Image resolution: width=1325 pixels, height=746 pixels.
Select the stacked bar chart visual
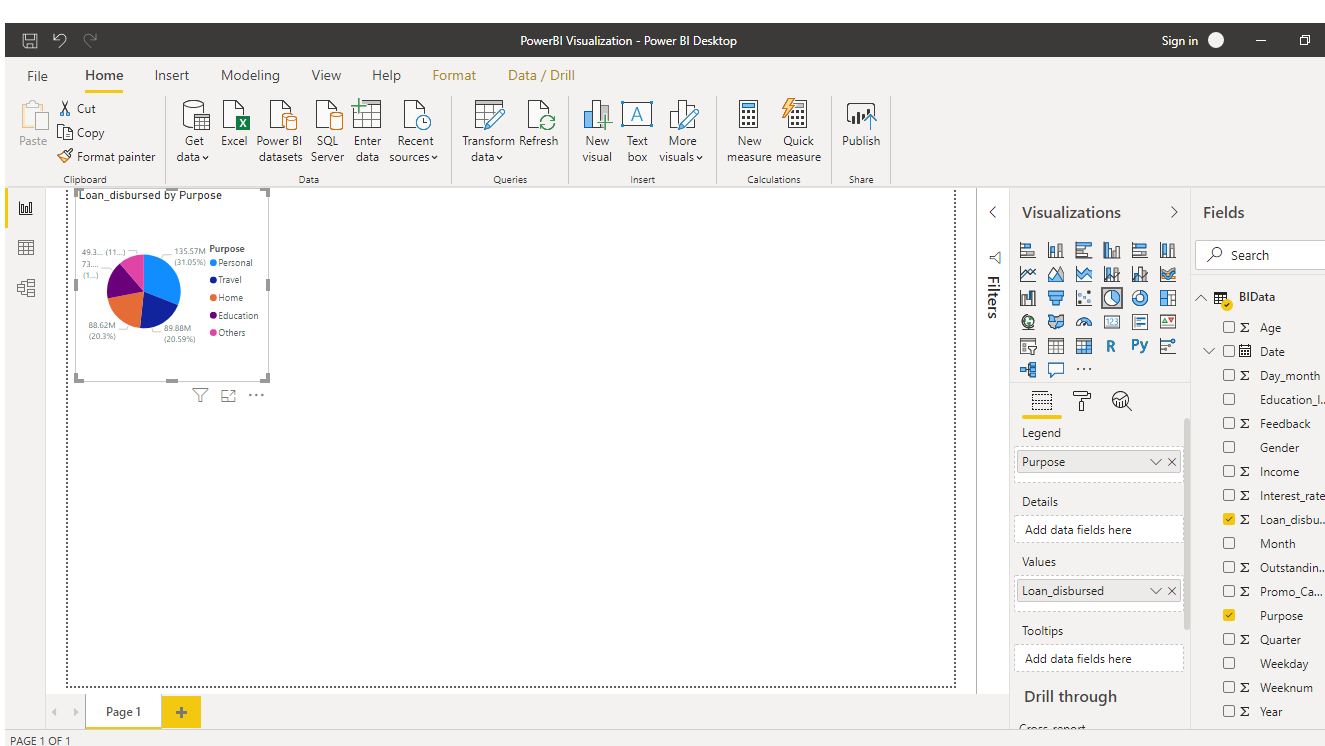(1028, 250)
